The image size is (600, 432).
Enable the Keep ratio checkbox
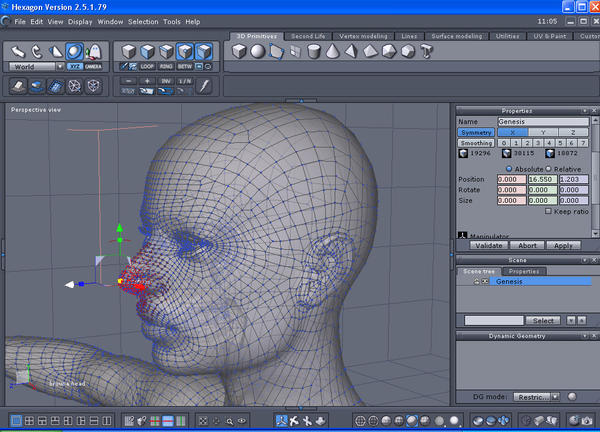[x=548, y=211]
